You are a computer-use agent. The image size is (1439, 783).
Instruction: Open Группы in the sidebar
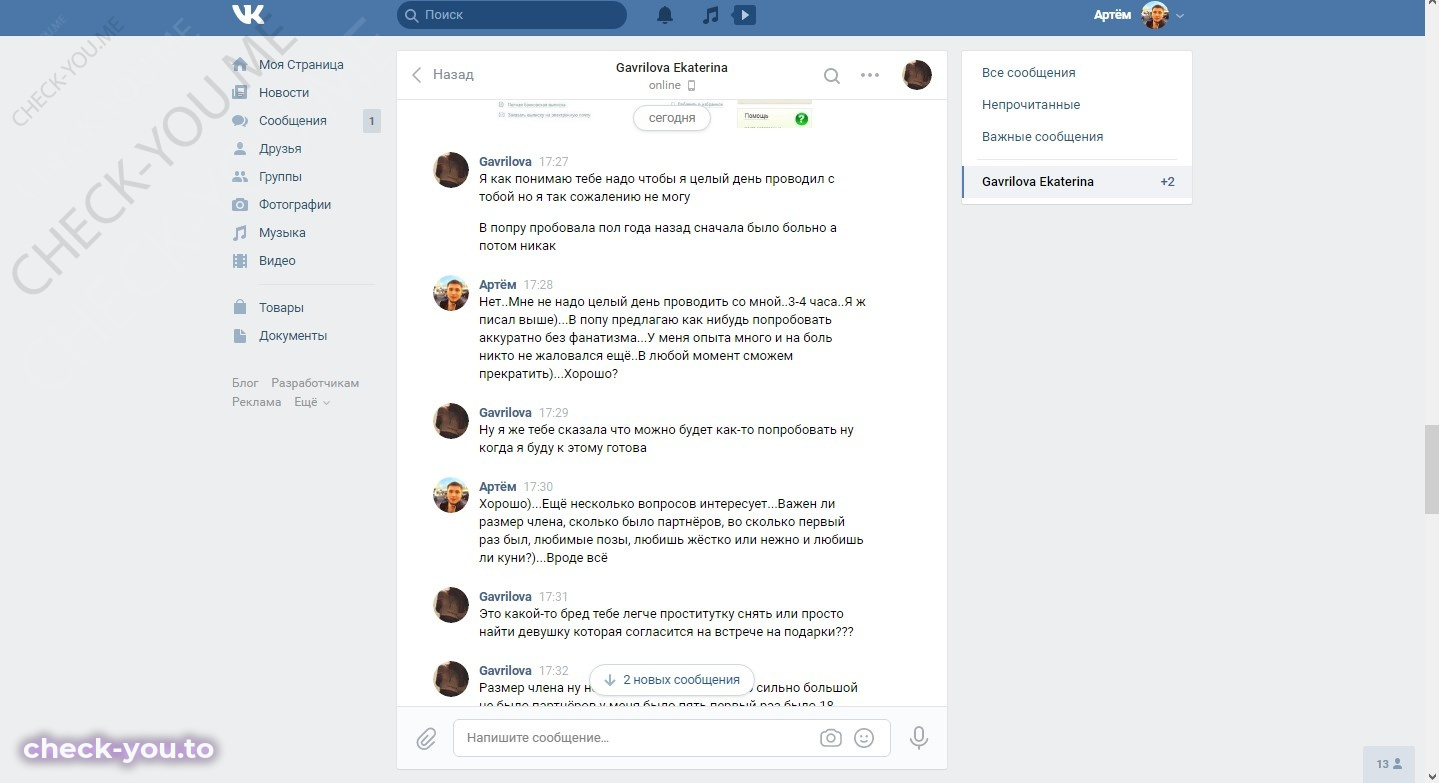point(280,177)
